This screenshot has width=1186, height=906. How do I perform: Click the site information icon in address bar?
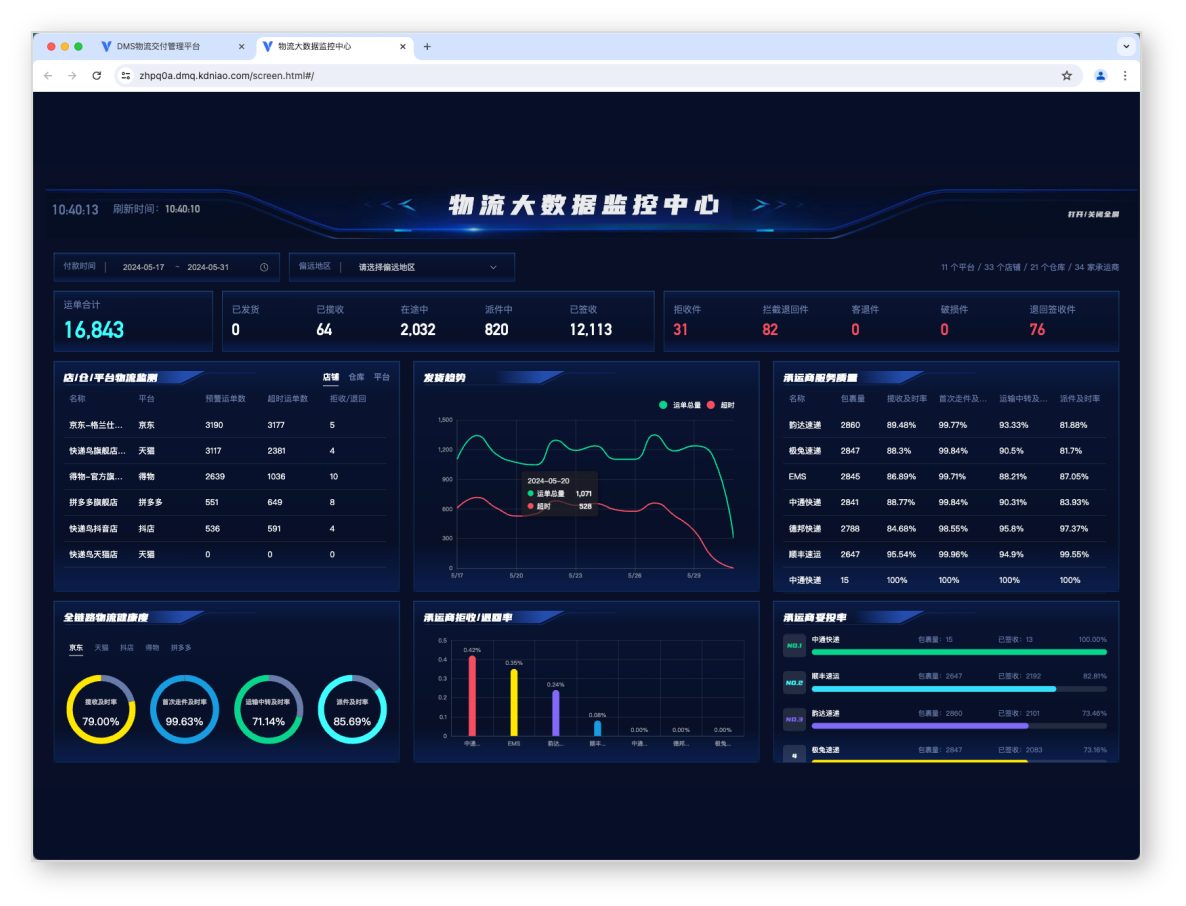[x=126, y=75]
